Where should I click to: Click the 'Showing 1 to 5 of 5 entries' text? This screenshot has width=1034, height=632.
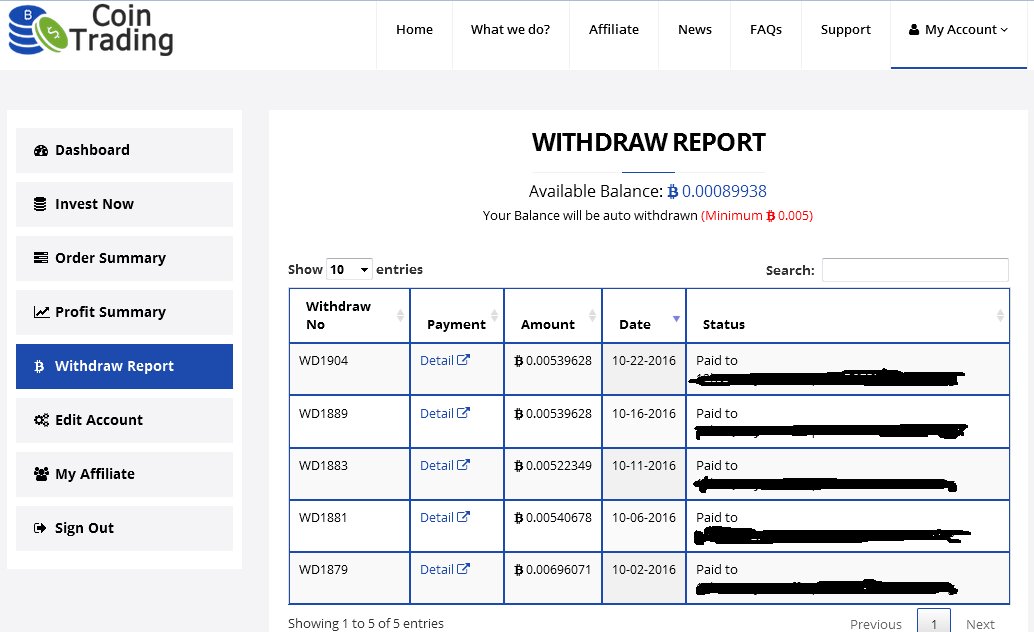pyautogui.click(x=365, y=623)
